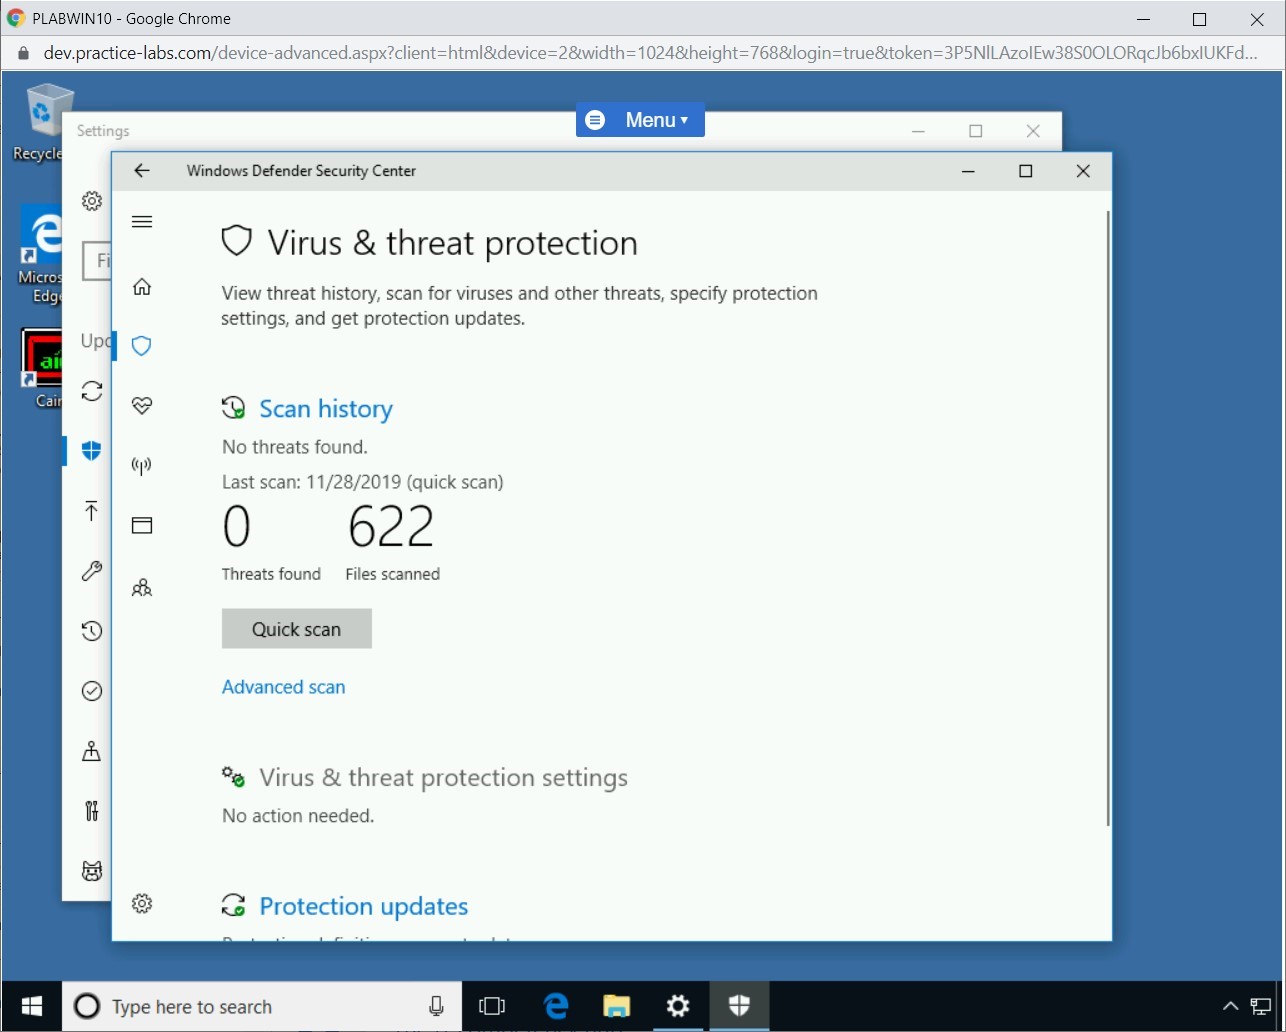The image size is (1286, 1032).
Task: Open Device performance & health heart icon
Action: point(142,406)
